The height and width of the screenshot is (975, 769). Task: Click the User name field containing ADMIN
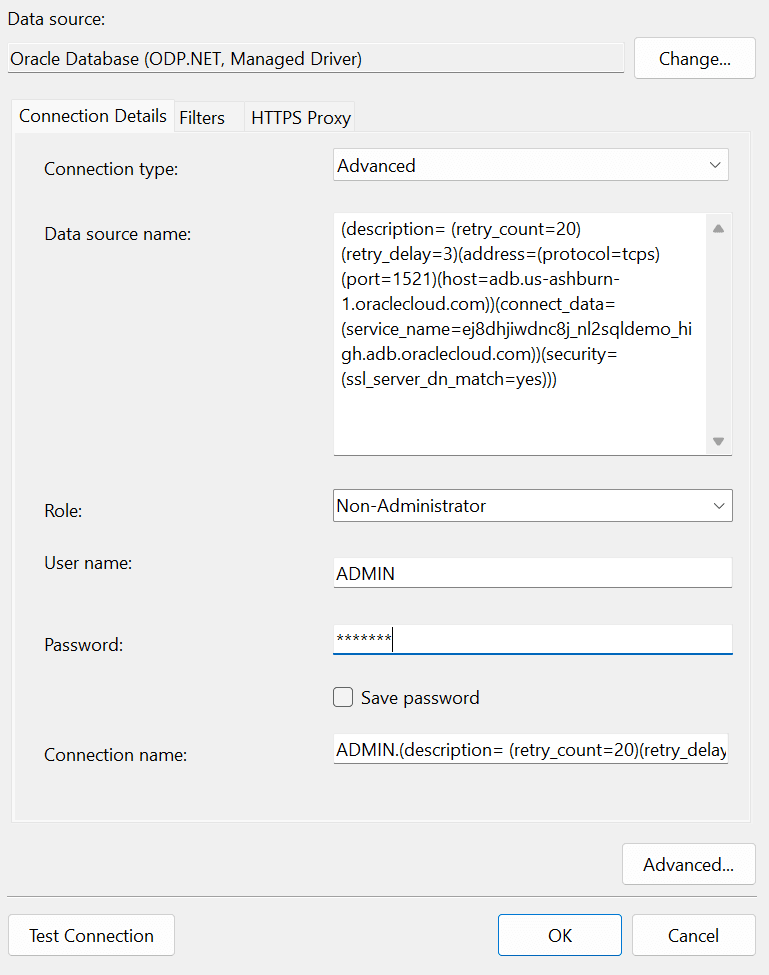tap(530, 572)
